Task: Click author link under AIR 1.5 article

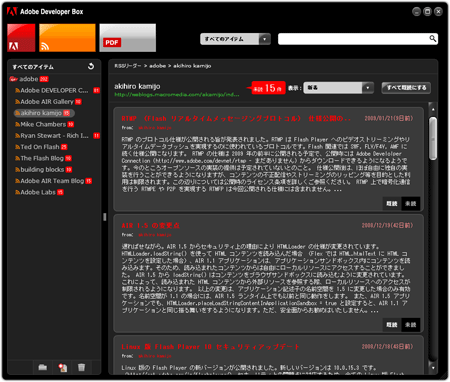Action: [x=155, y=235]
